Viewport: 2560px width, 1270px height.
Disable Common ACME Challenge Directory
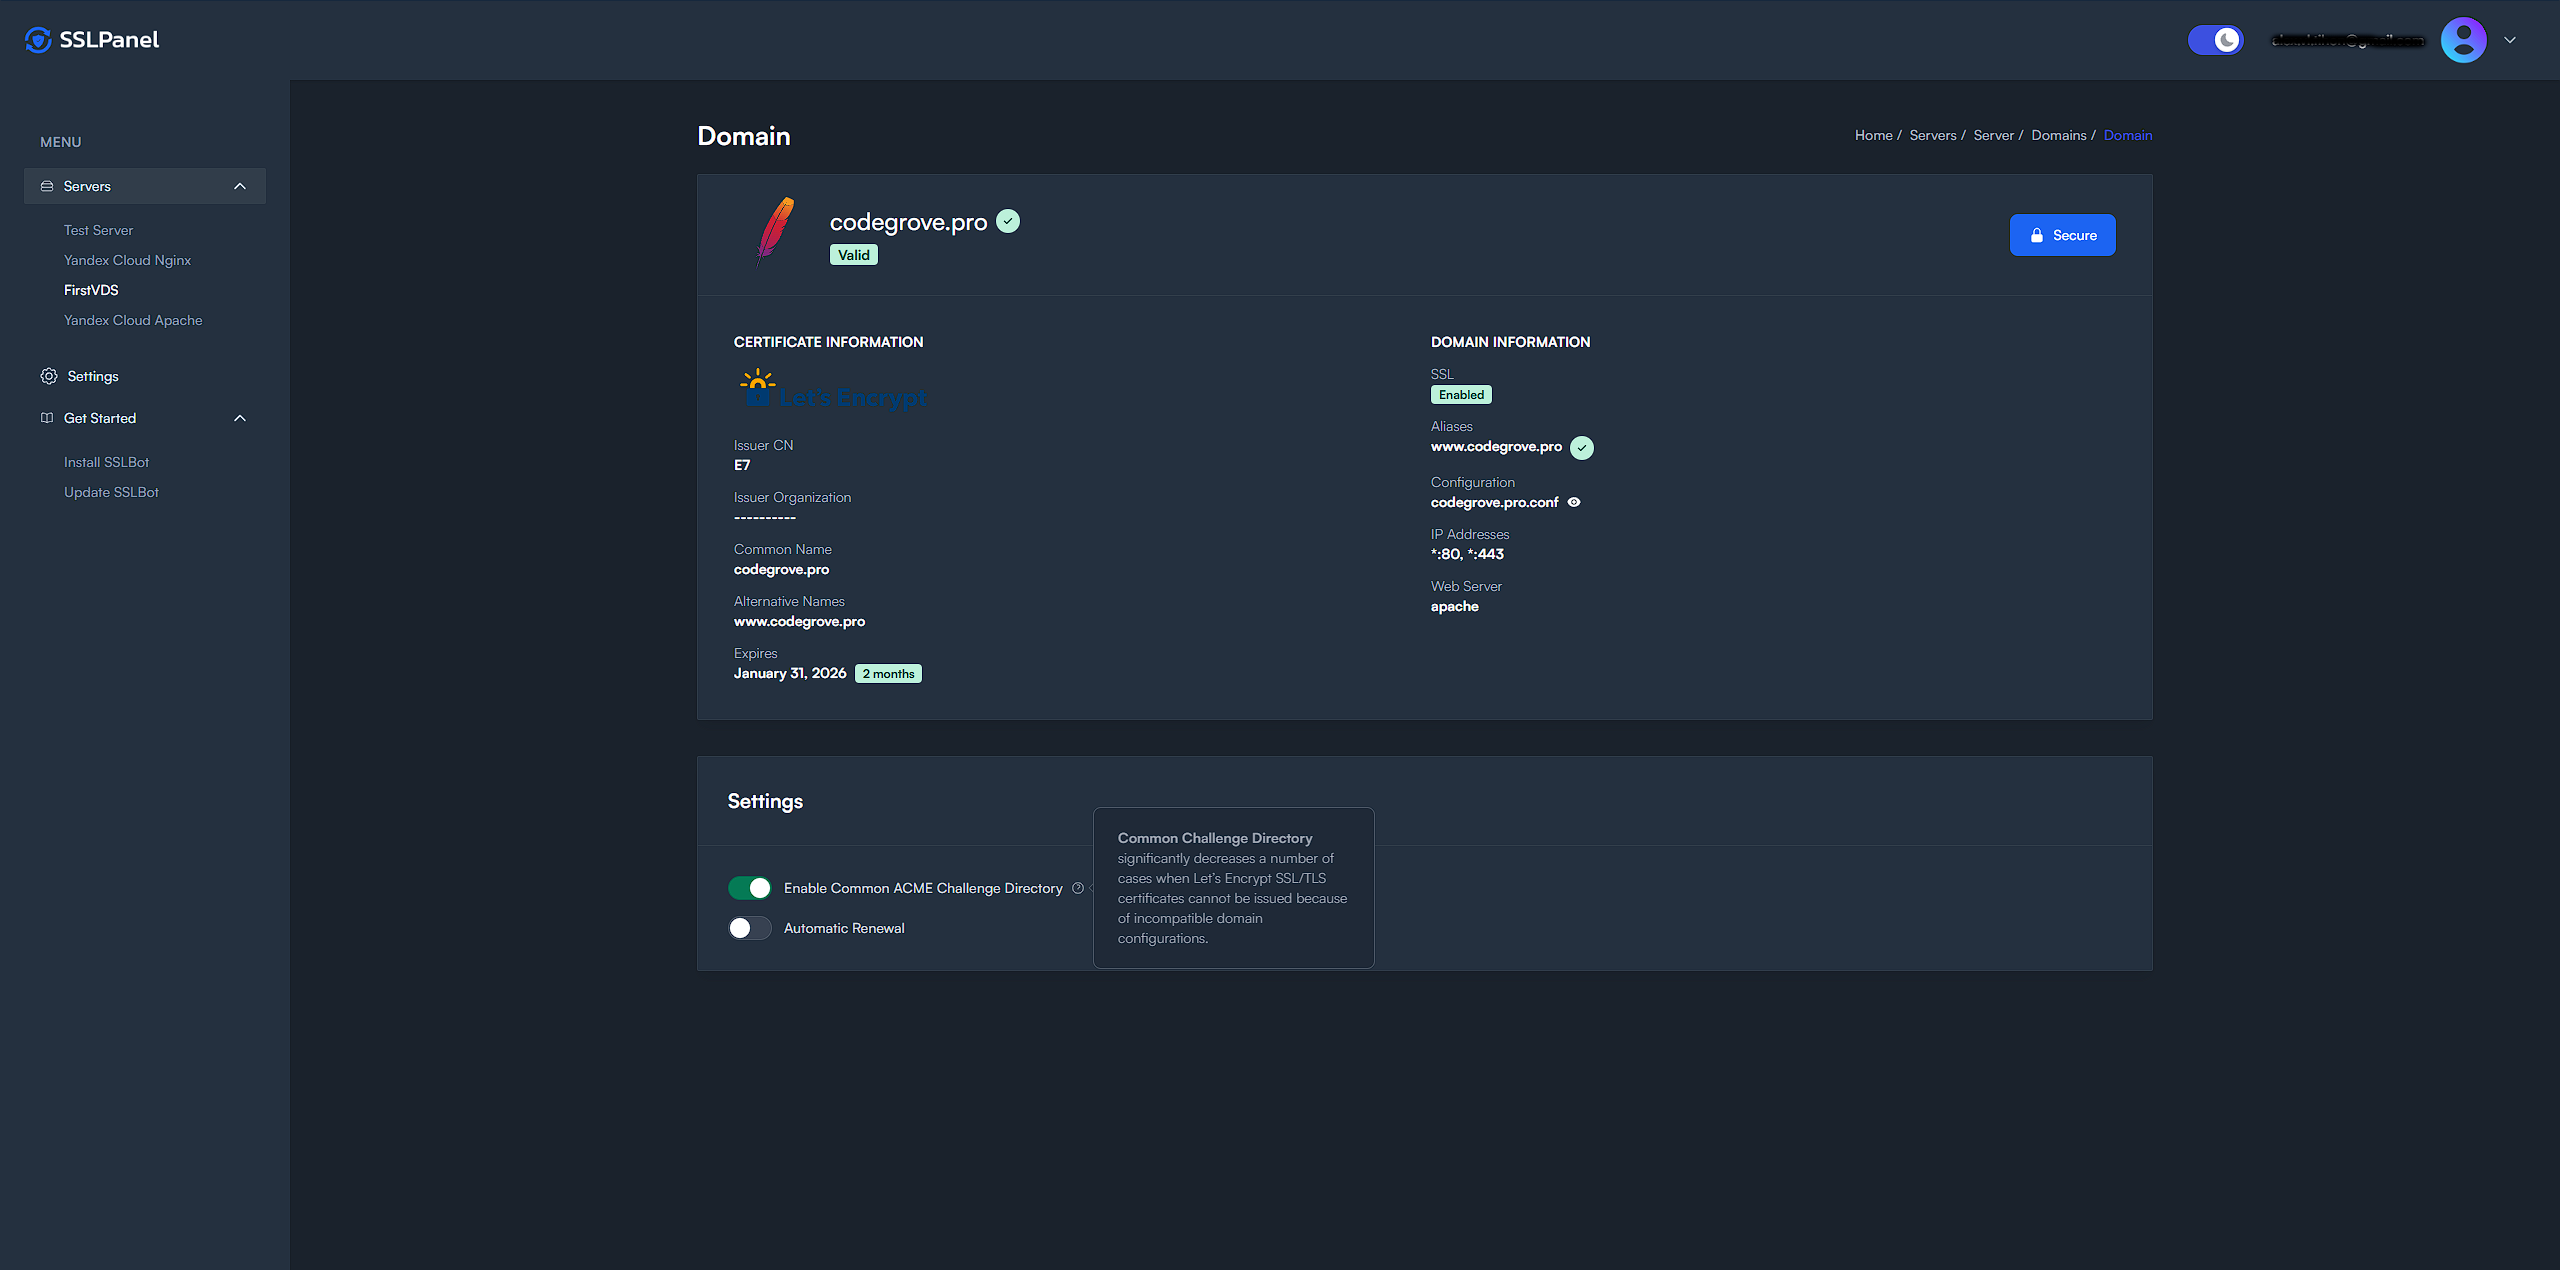pos(749,888)
